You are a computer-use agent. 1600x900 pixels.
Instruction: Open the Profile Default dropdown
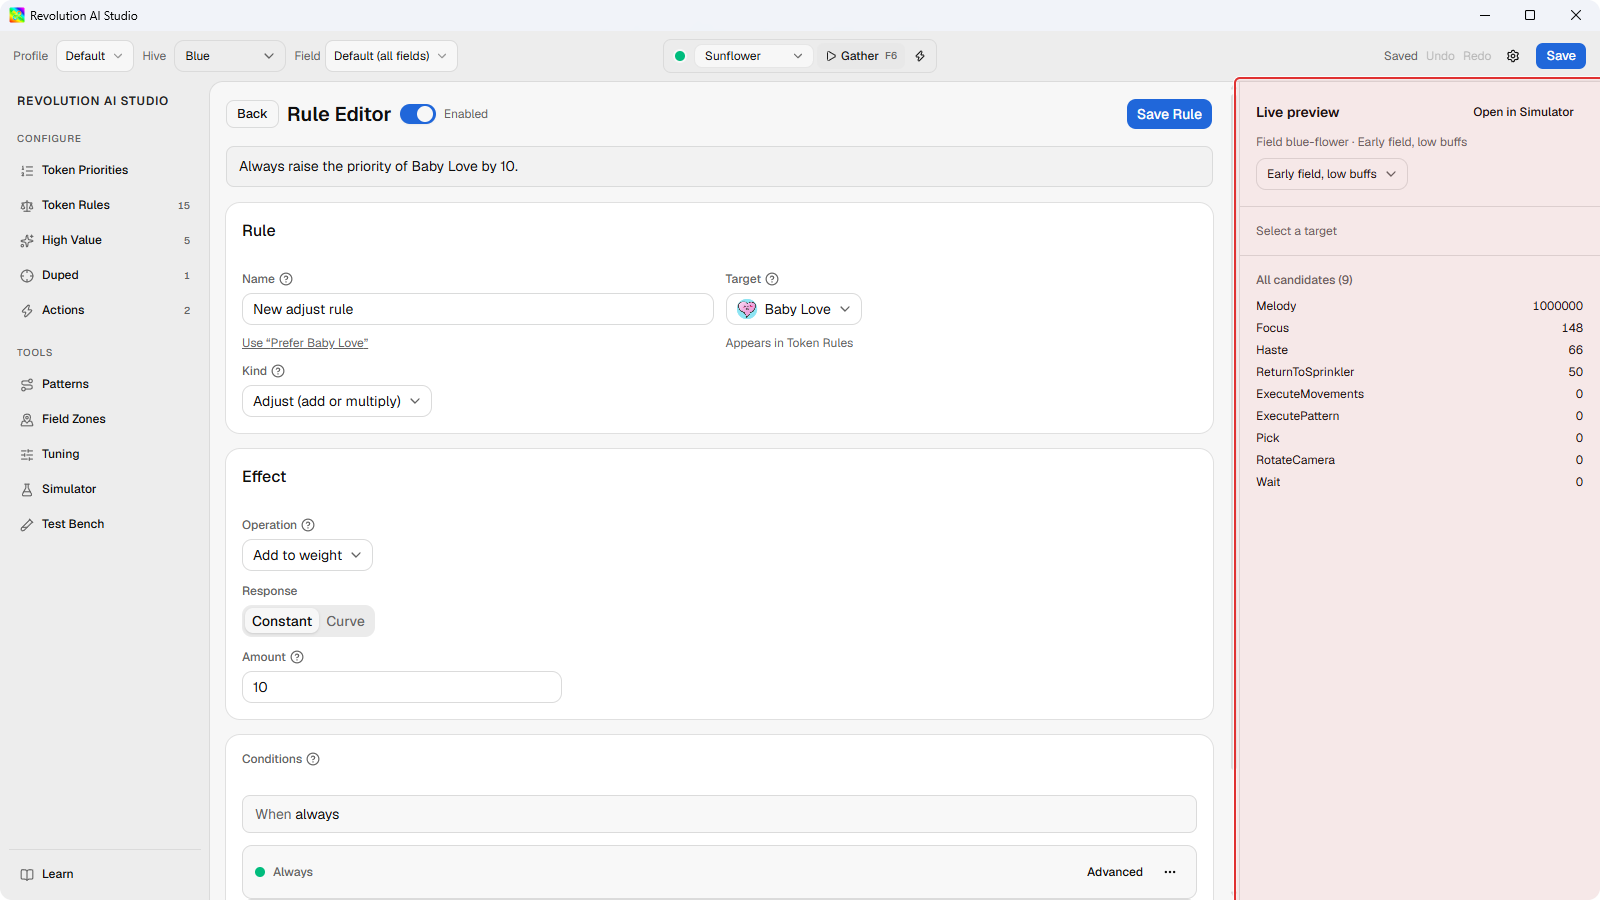(95, 56)
